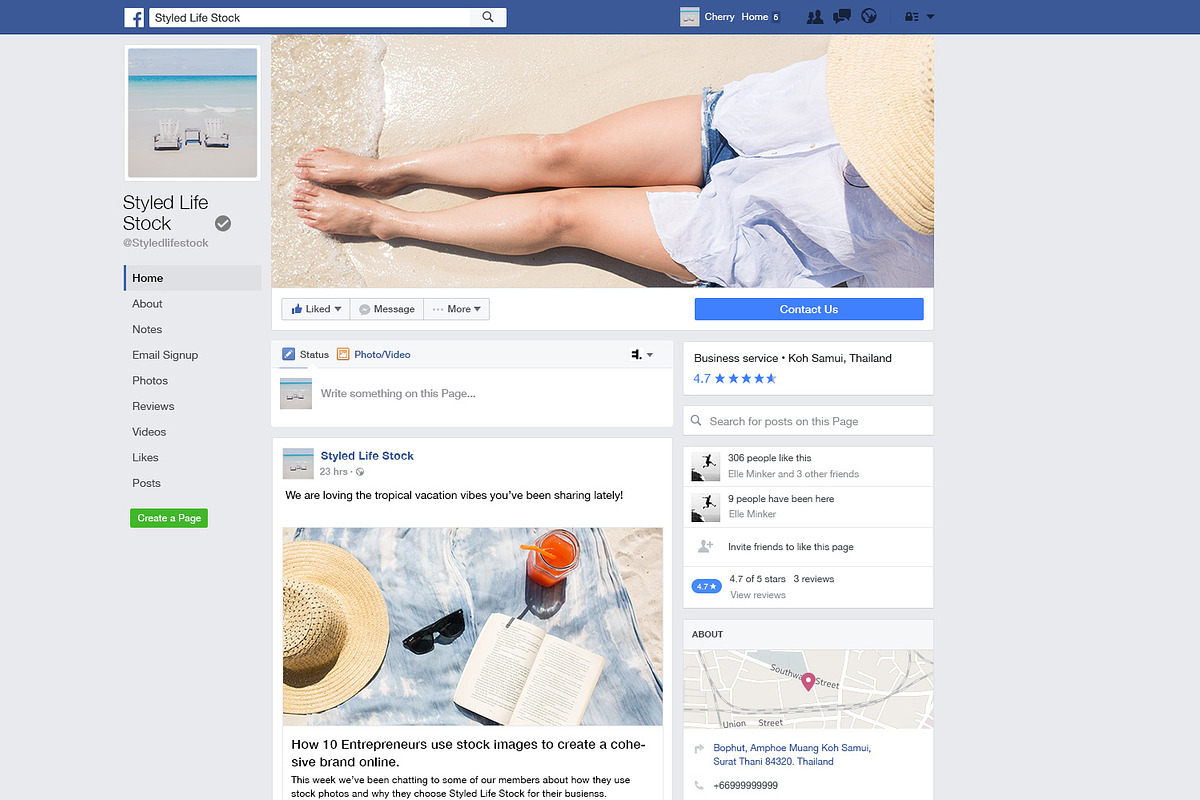The height and width of the screenshot is (800, 1200).
Task: Click the phone icon beside +66999999999
Action: click(x=697, y=786)
